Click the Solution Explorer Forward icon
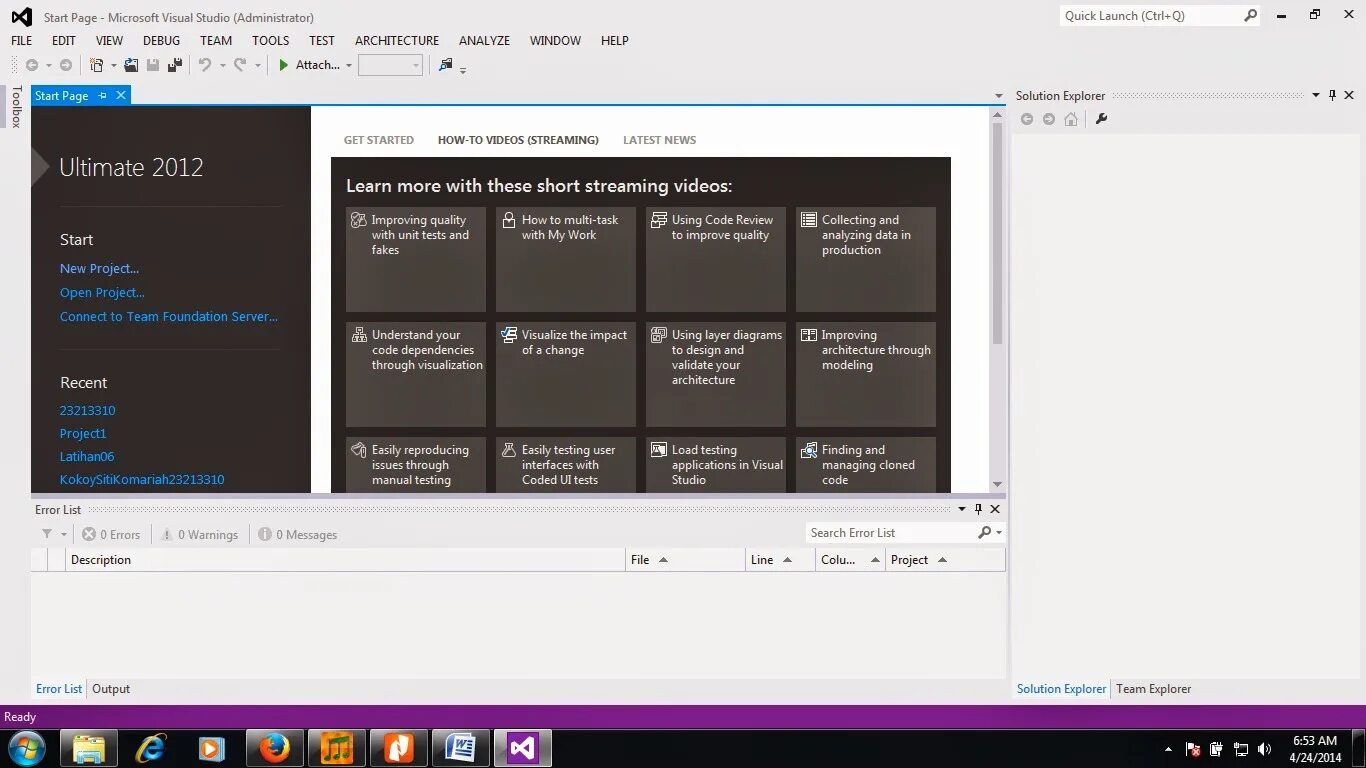Image resolution: width=1366 pixels, height=768 pixels. (1049, 119)
